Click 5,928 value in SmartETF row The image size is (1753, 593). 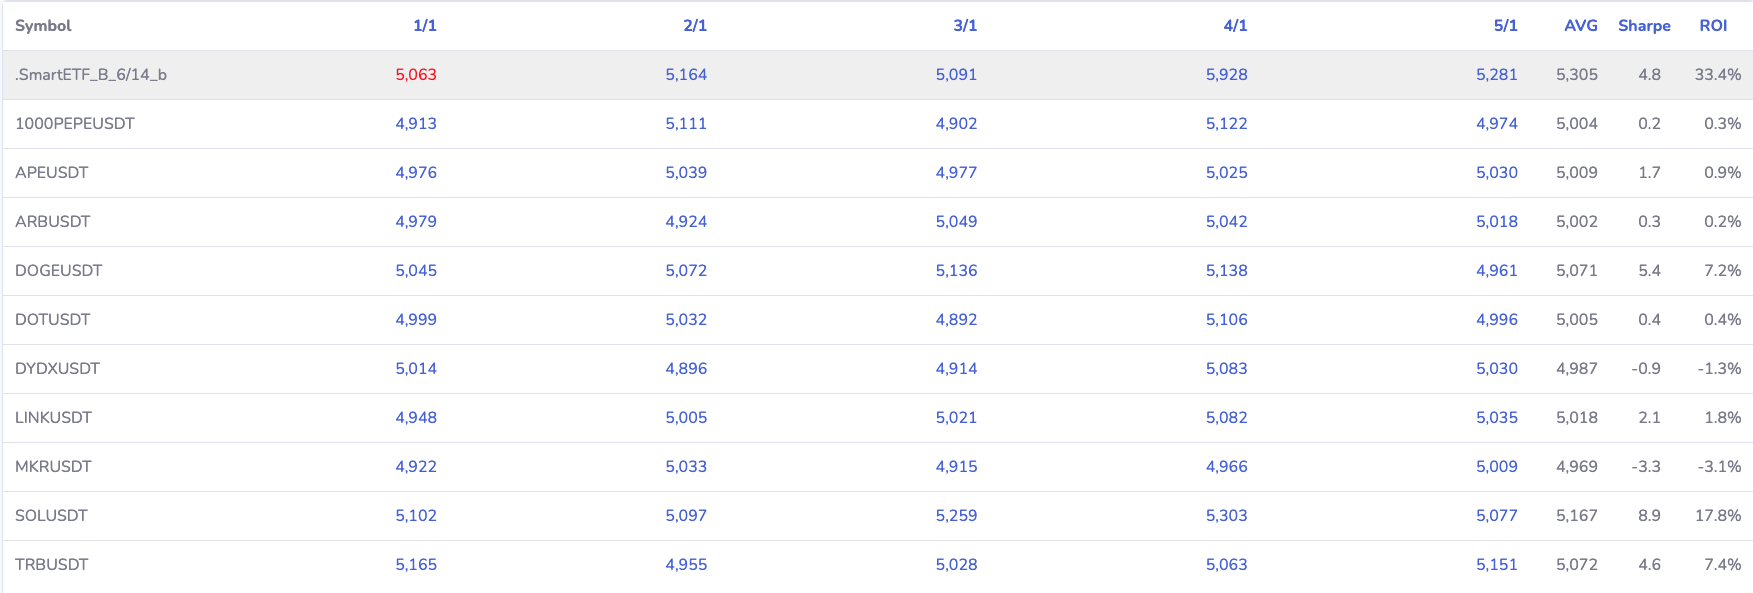(x=1226, y=75)
